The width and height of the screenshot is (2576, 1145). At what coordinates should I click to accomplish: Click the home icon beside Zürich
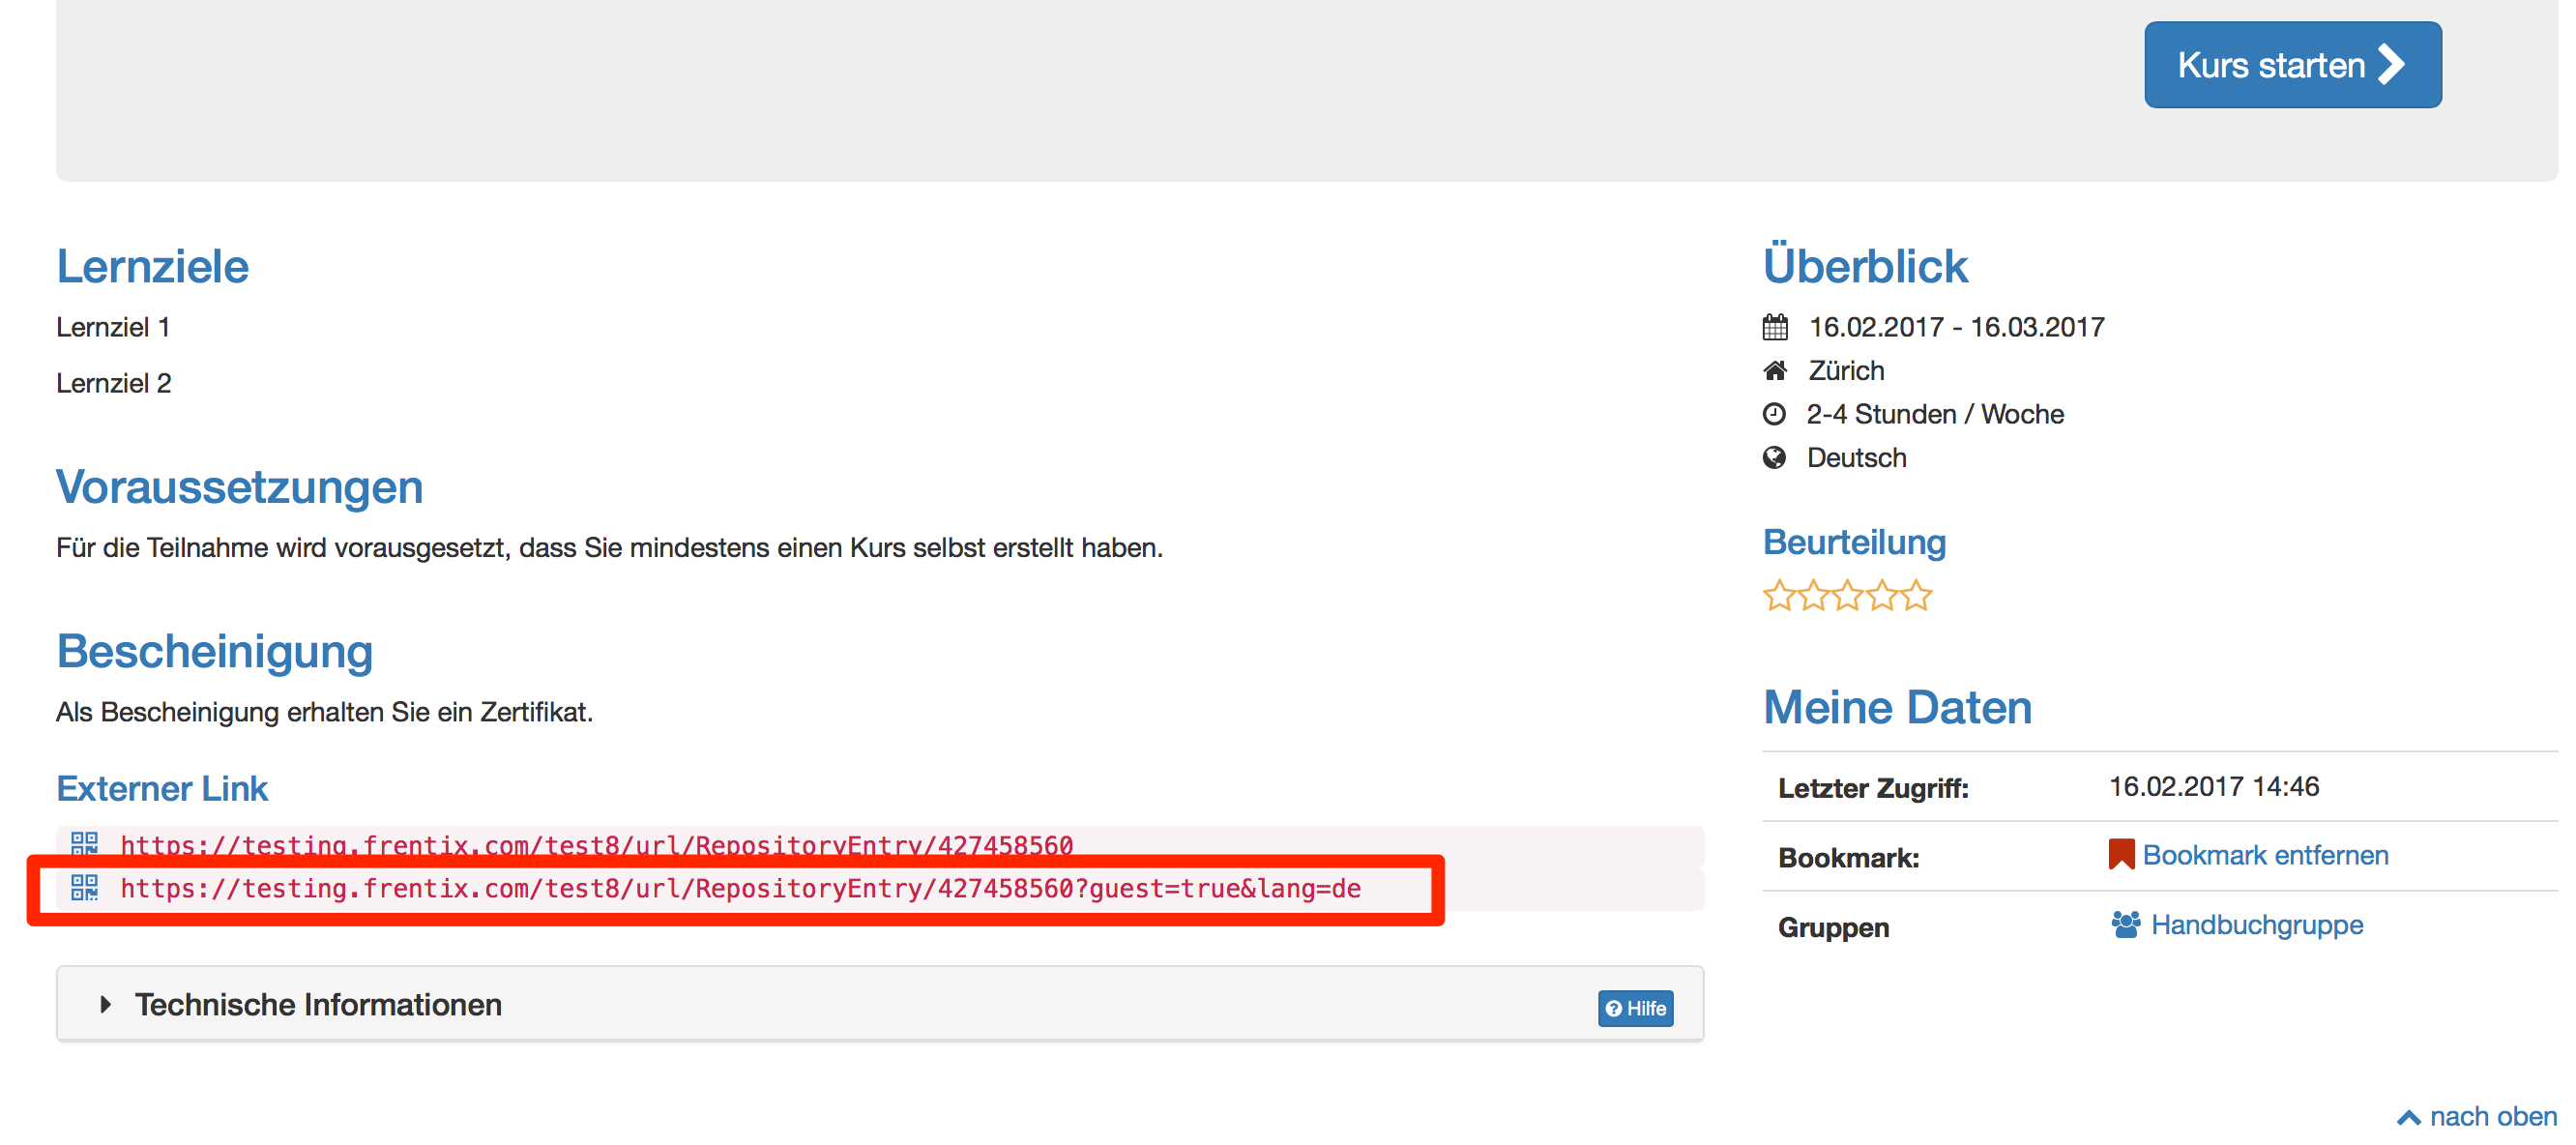(1775, 371)
